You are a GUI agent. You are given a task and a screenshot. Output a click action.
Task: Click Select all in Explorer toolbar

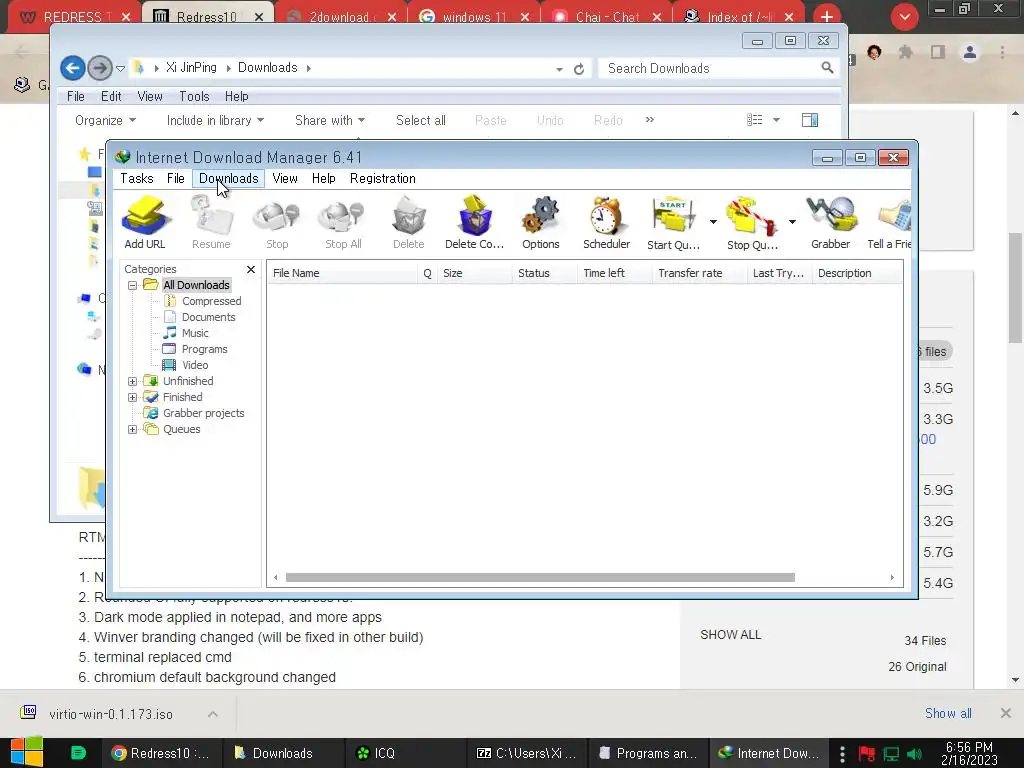421,120
